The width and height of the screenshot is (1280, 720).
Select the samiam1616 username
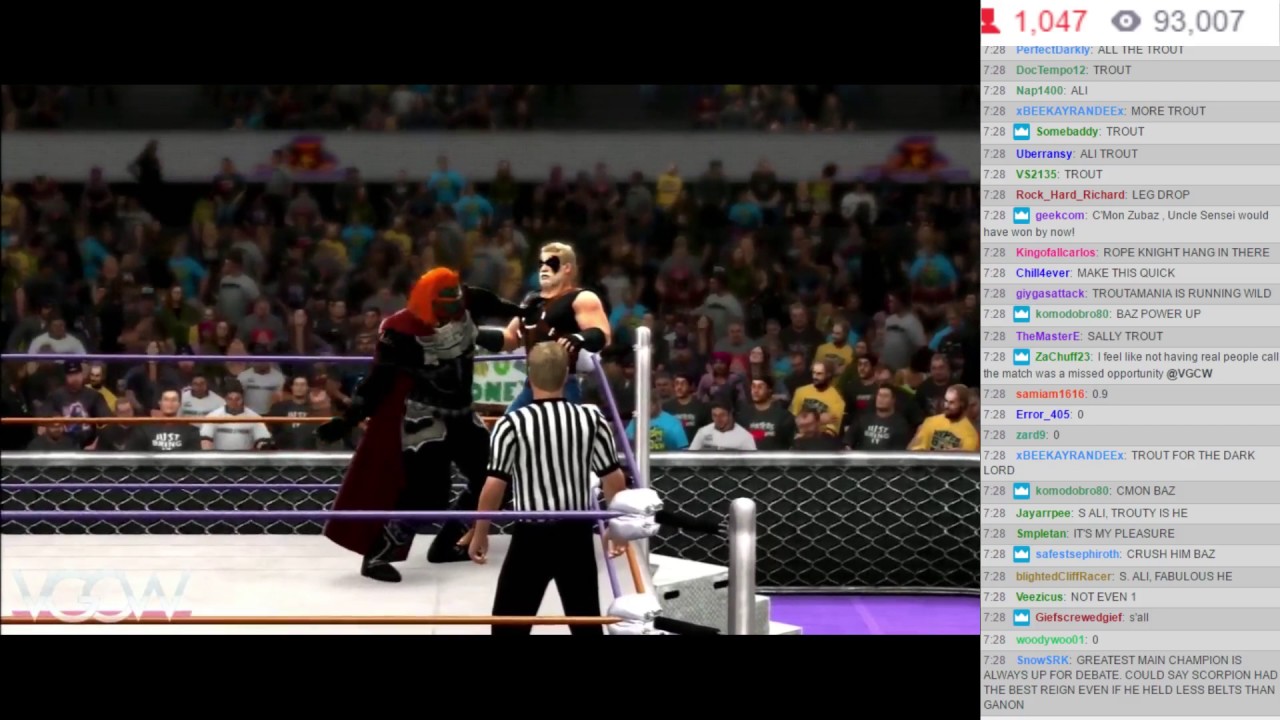pos(1050,395)
